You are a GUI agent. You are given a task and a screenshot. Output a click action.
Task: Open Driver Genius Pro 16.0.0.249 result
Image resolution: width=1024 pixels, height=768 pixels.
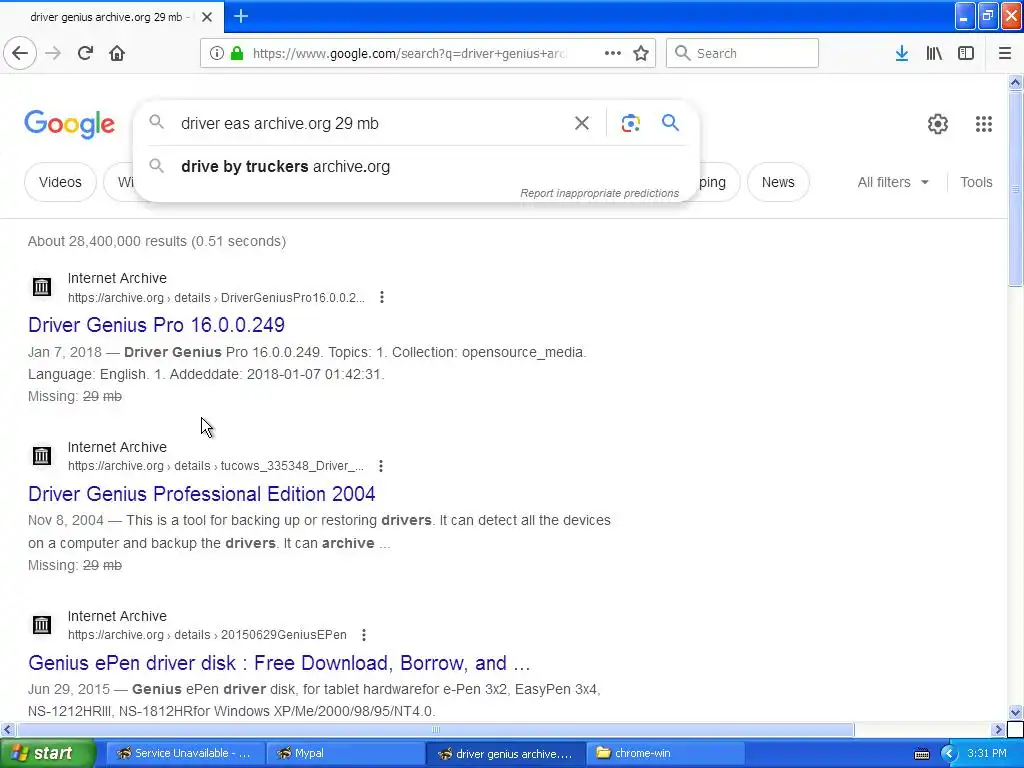pyautogui.click(x=156, y=325)
